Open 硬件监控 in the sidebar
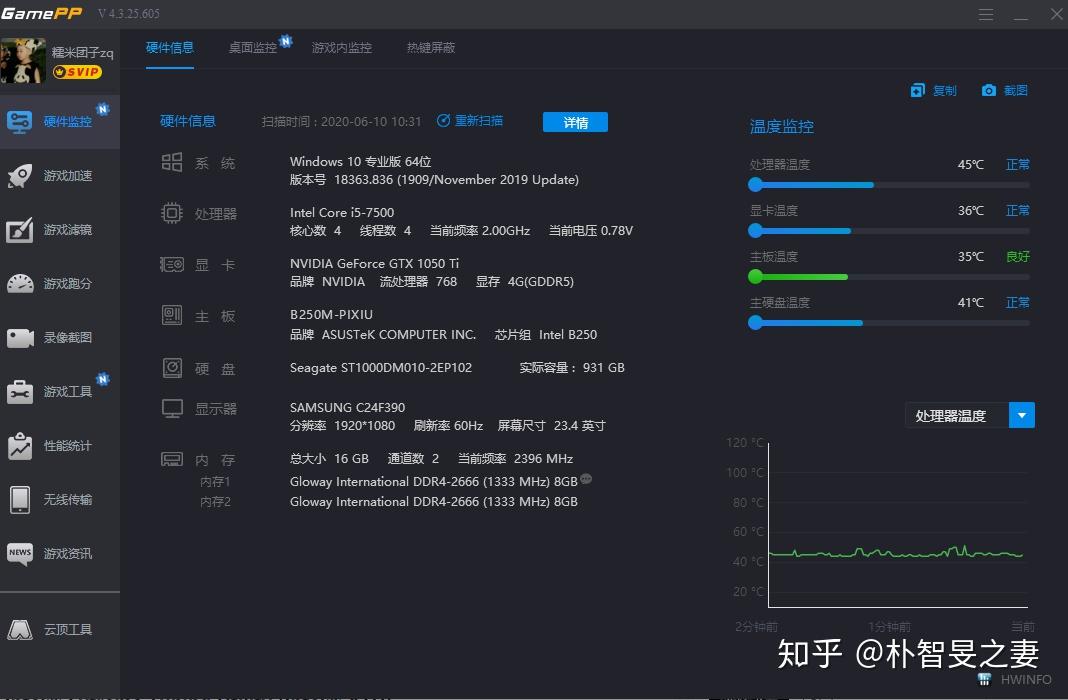The image size is (1068, 700). [x=60, y=122]
